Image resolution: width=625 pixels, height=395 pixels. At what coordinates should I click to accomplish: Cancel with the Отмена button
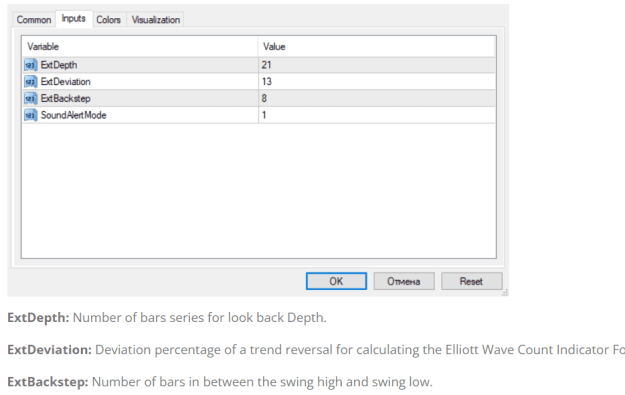pyautogui.click(x=404, y=281)
